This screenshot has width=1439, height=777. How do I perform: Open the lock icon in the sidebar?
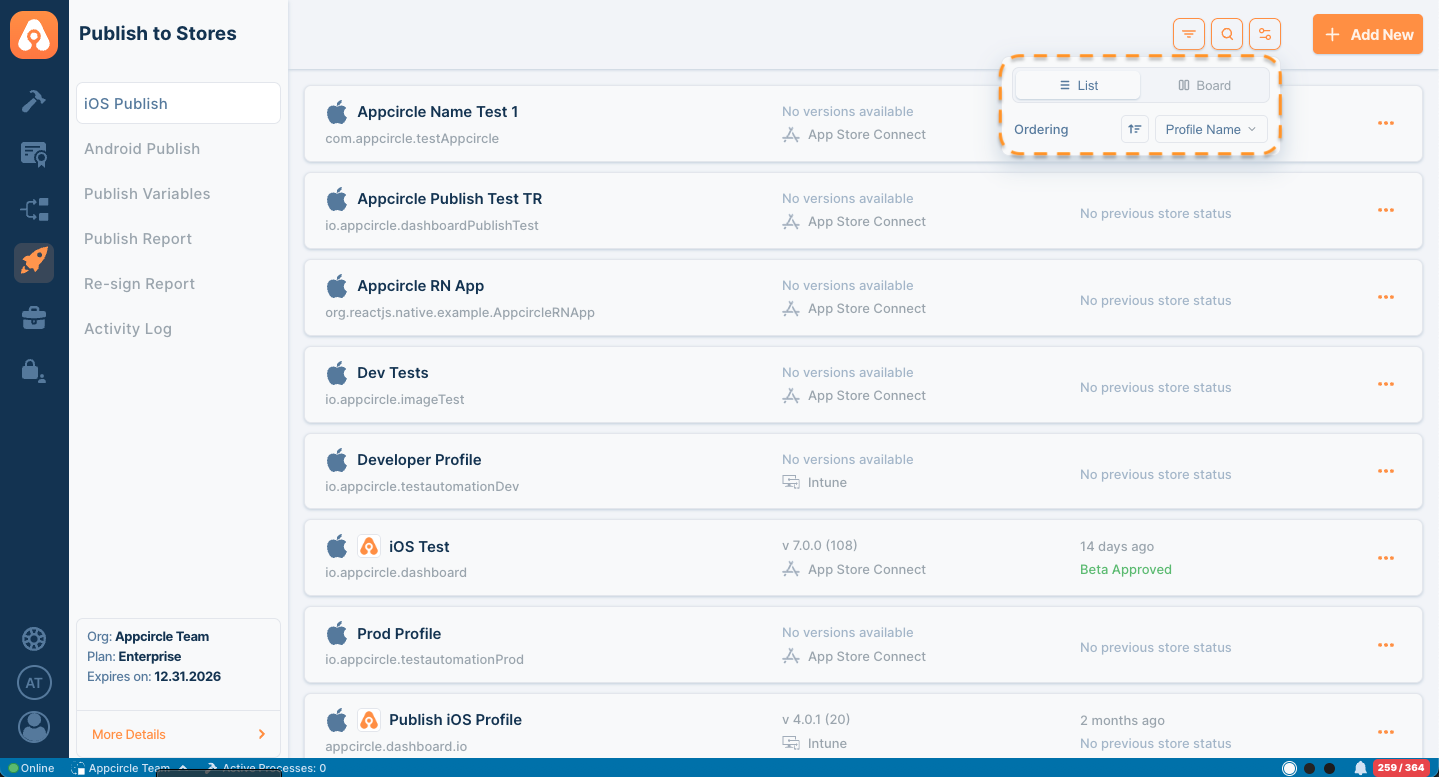tap(34, 371)
